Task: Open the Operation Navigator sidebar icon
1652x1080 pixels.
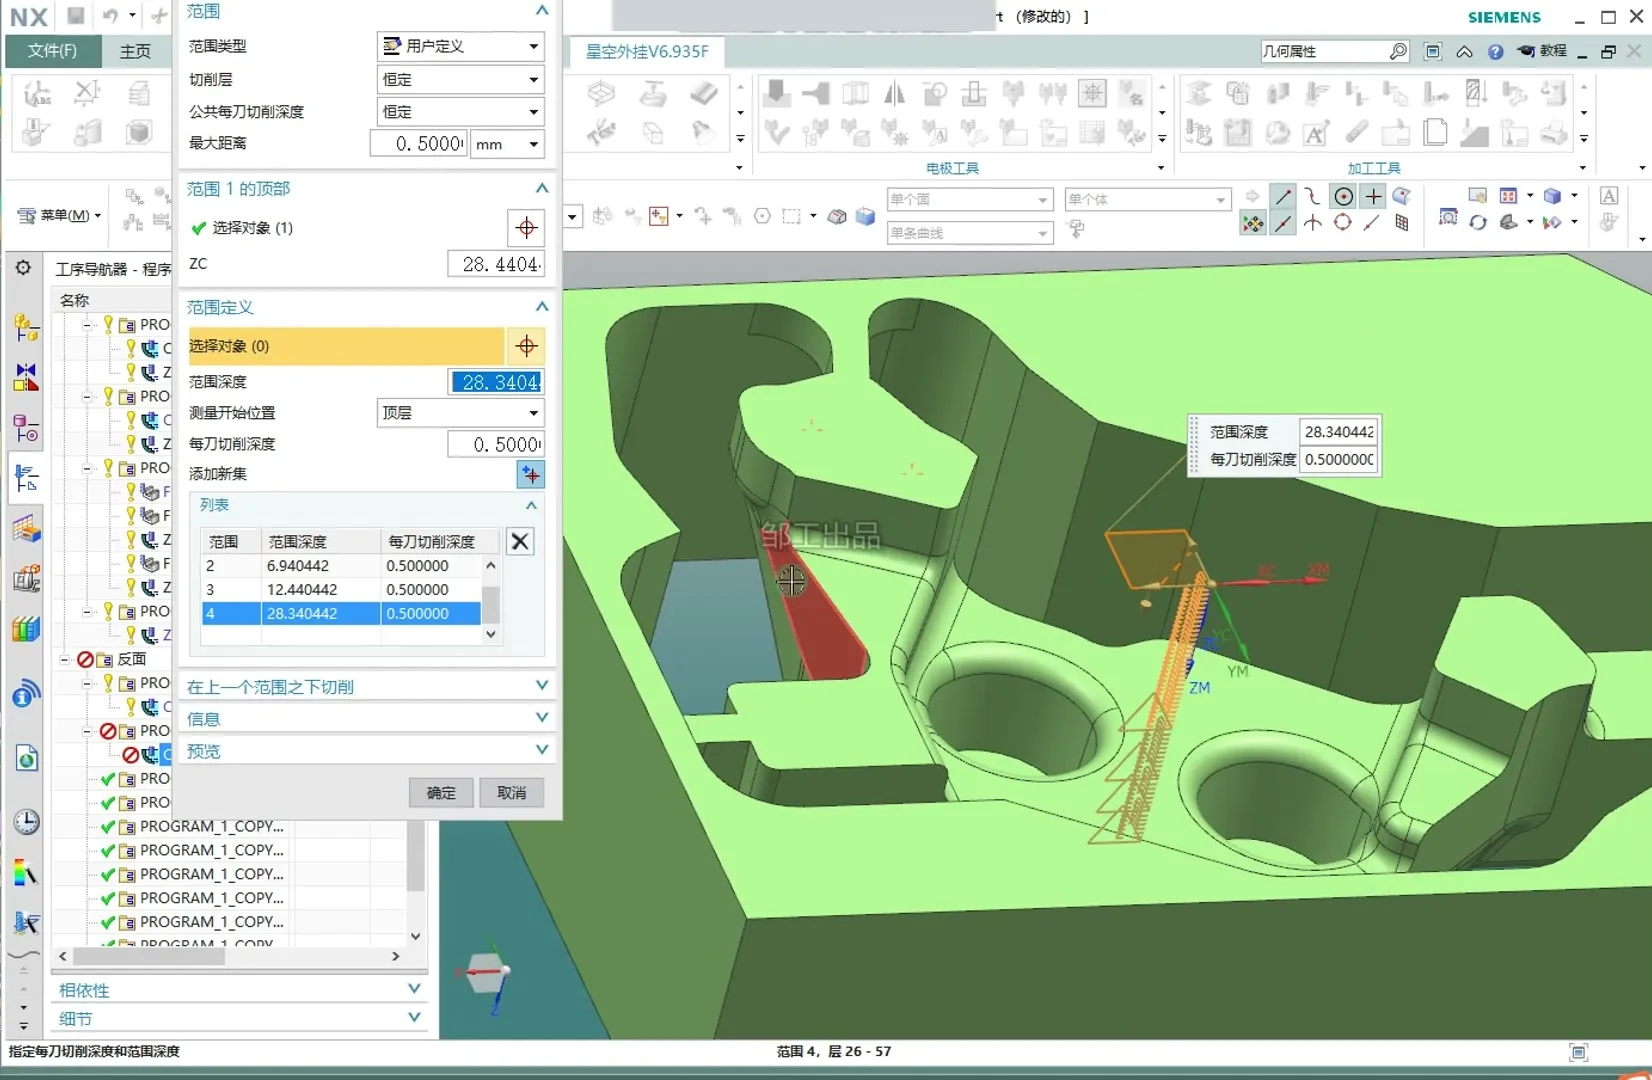Action: [26, 479]
